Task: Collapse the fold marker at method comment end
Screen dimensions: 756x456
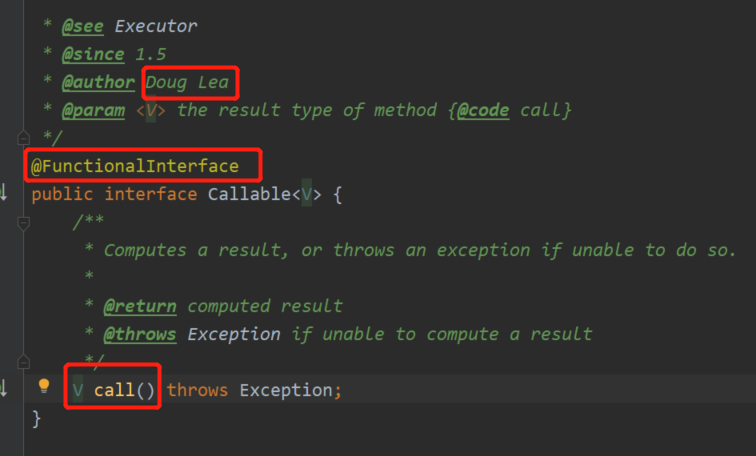Action: (x=23, y=362)
